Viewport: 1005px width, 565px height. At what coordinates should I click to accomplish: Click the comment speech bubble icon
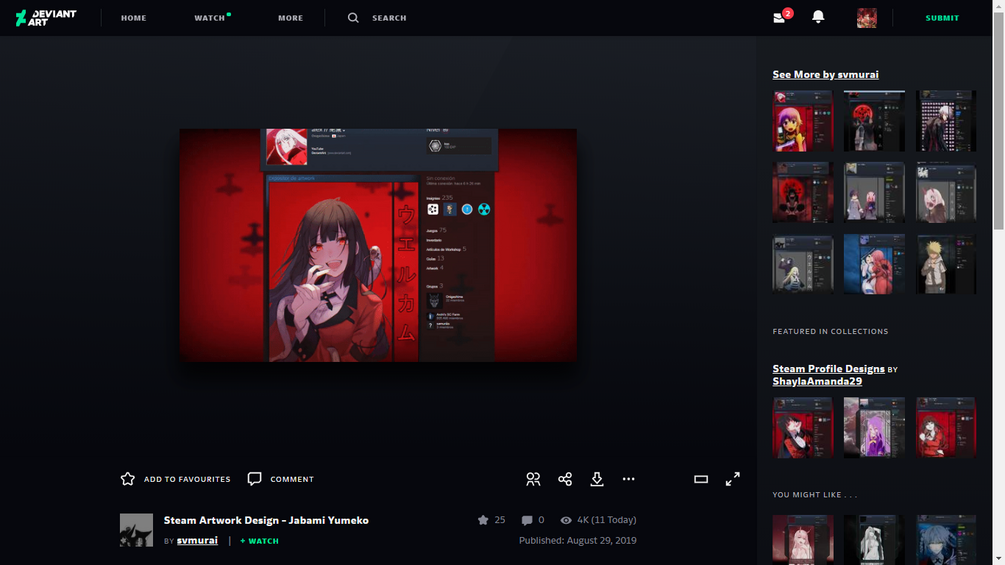(x=254, y=479)
